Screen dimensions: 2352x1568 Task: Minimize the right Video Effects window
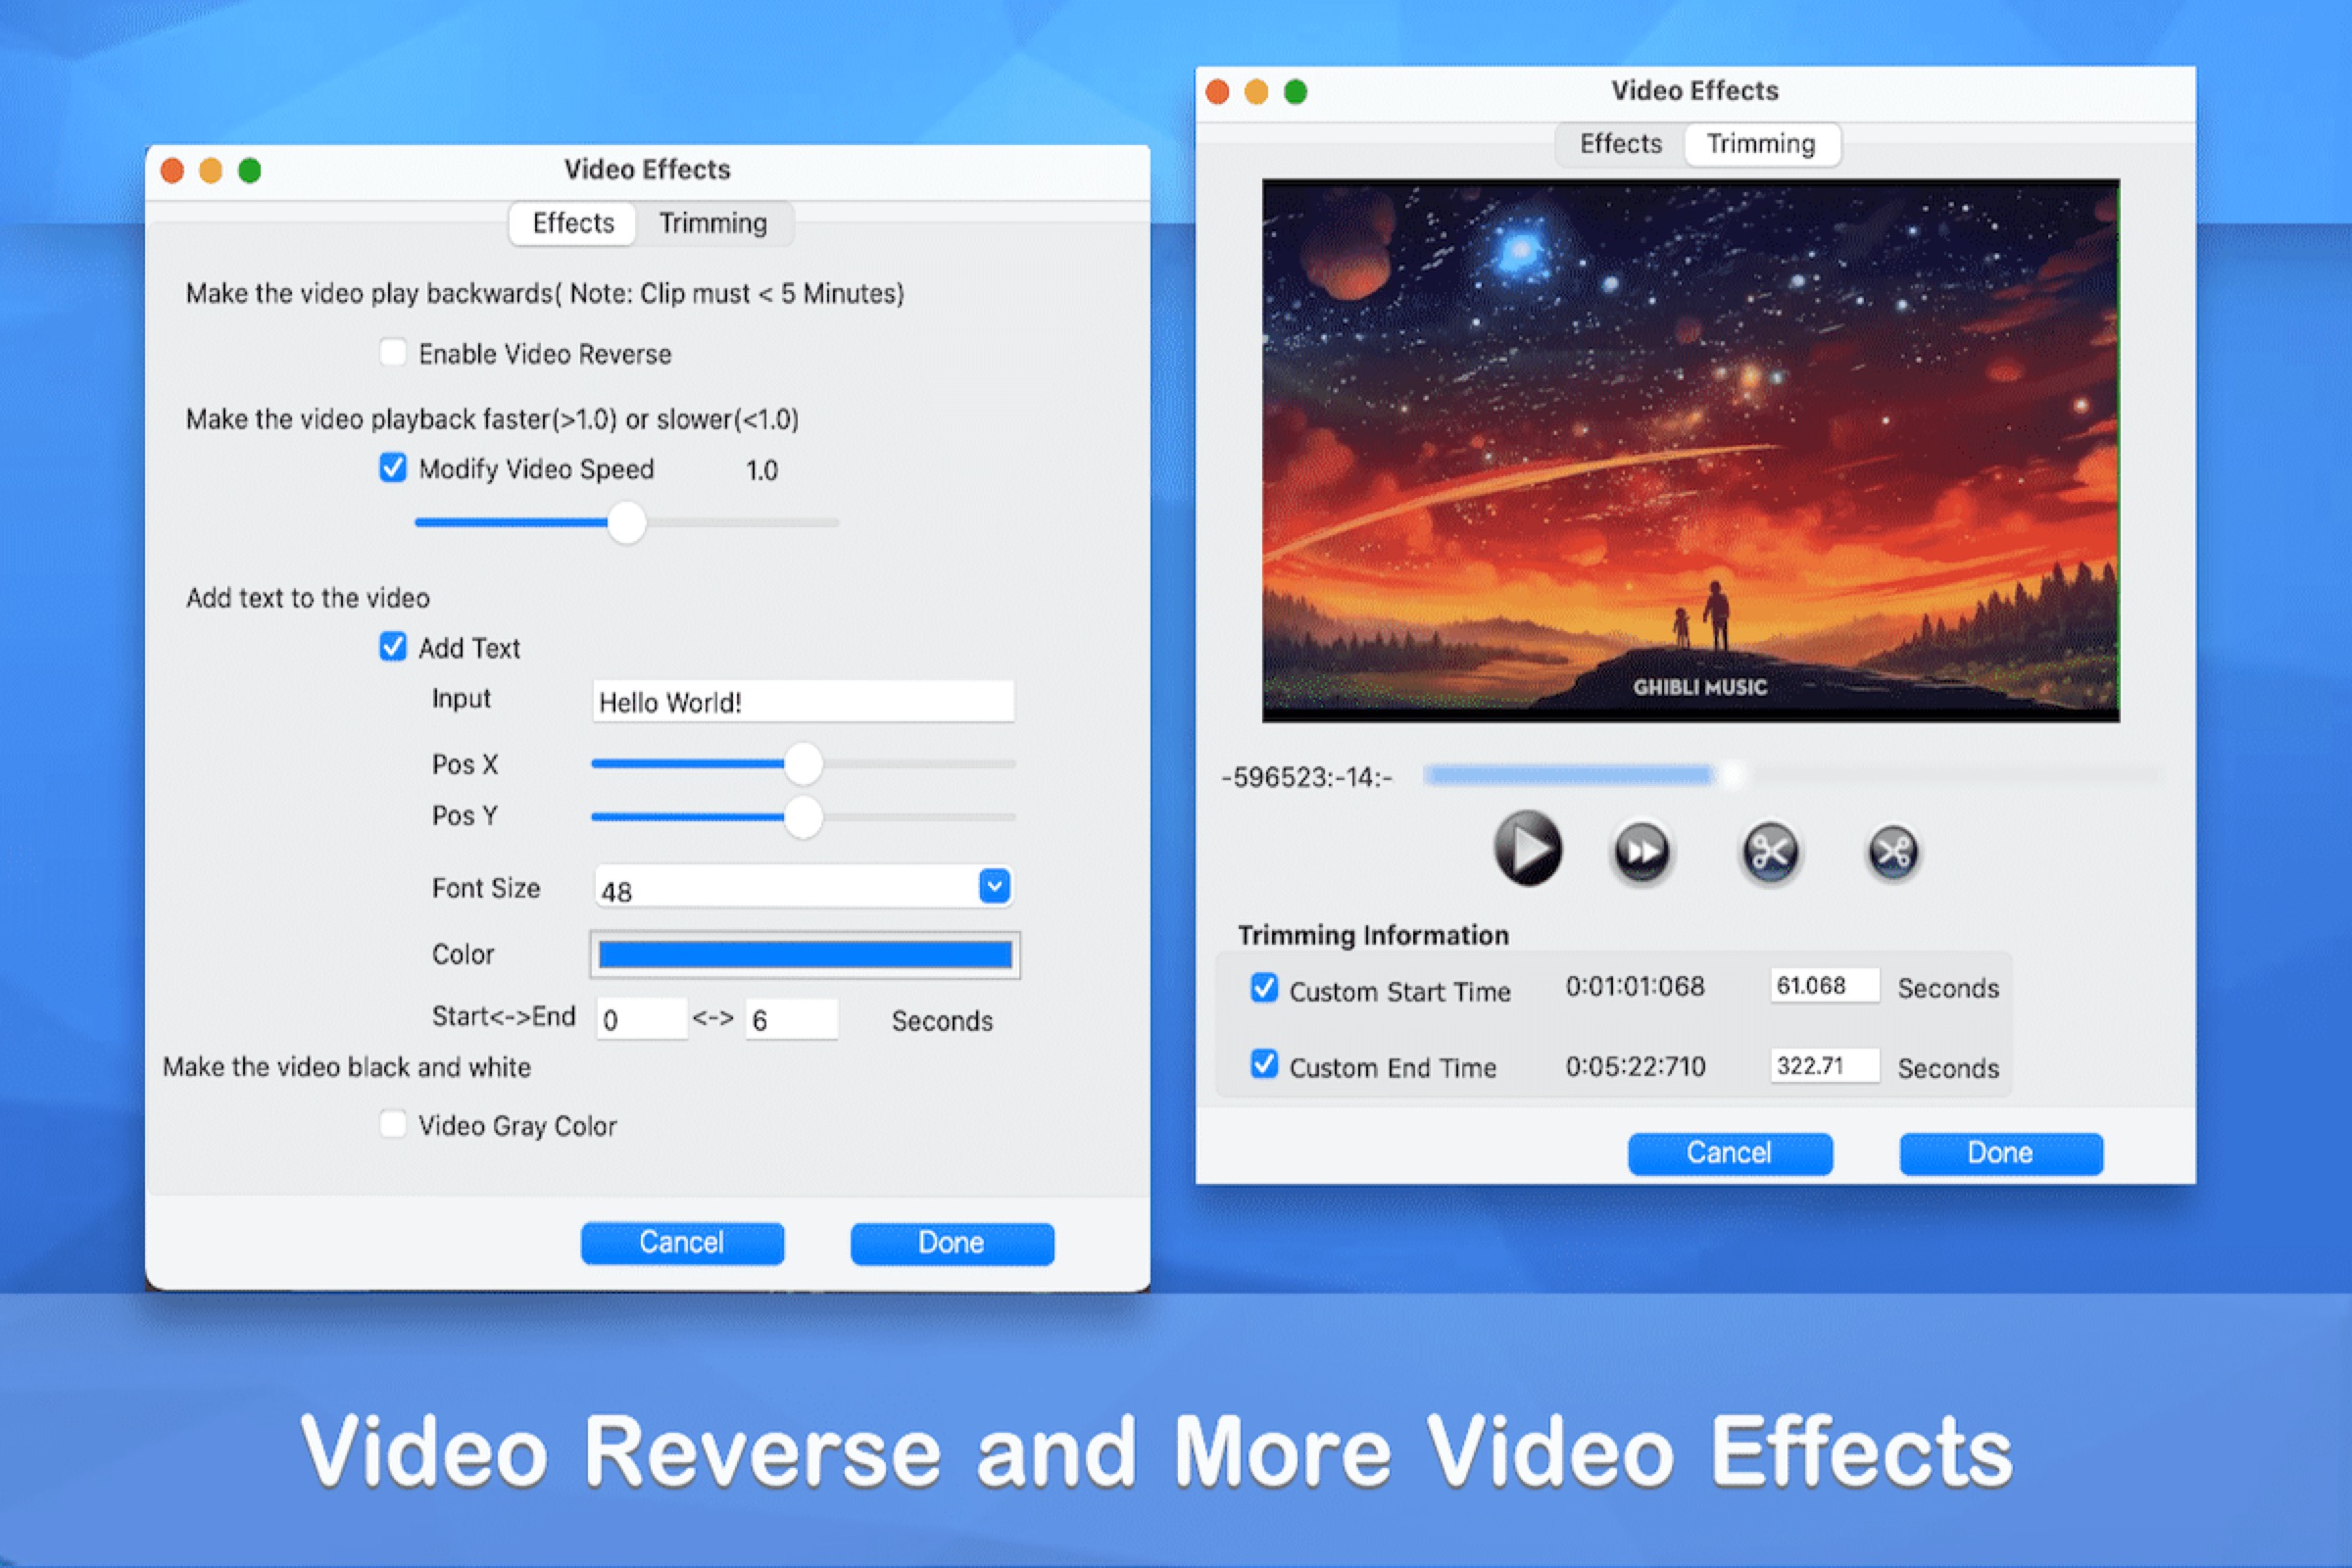[x=1256, y=92]
